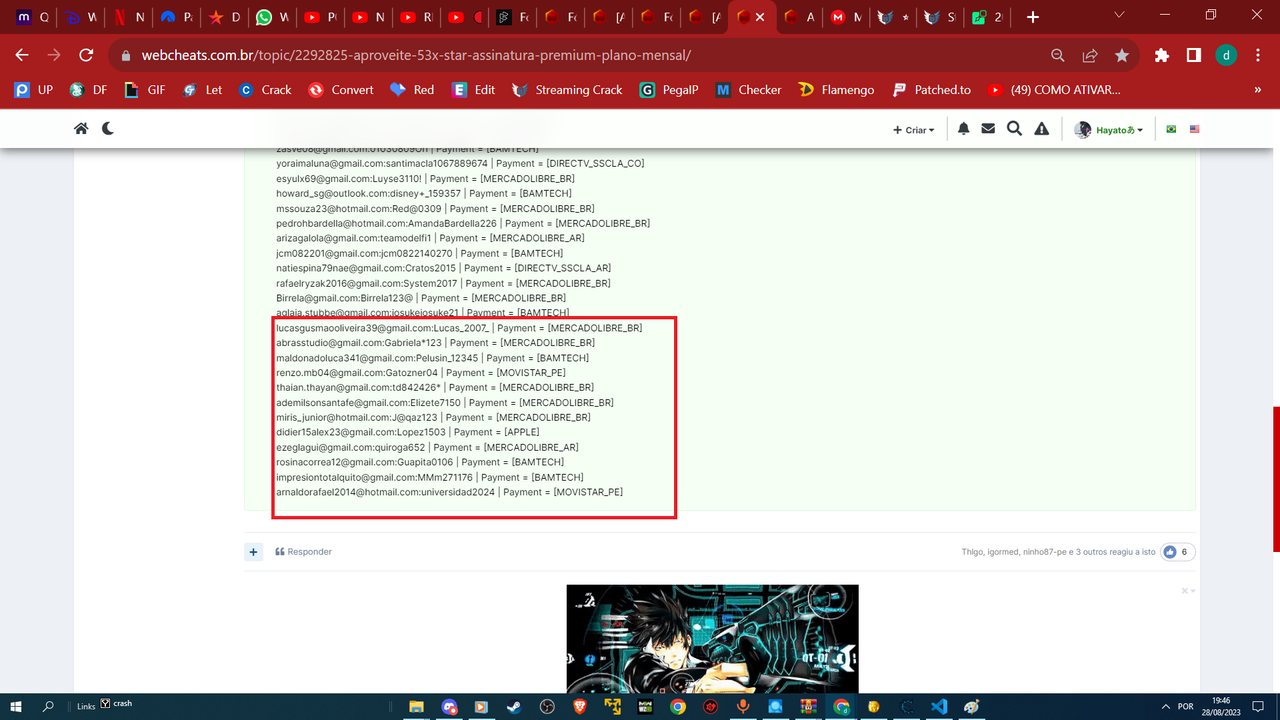The image size is (1280, 720).
Task: Go to the forum home page icon
Action: pos(81,128)
